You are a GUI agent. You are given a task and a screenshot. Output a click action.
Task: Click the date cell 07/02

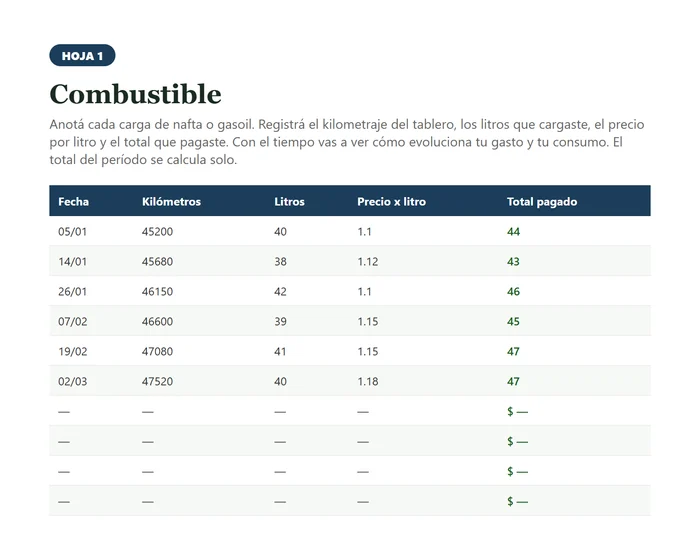tap(72, 321)
